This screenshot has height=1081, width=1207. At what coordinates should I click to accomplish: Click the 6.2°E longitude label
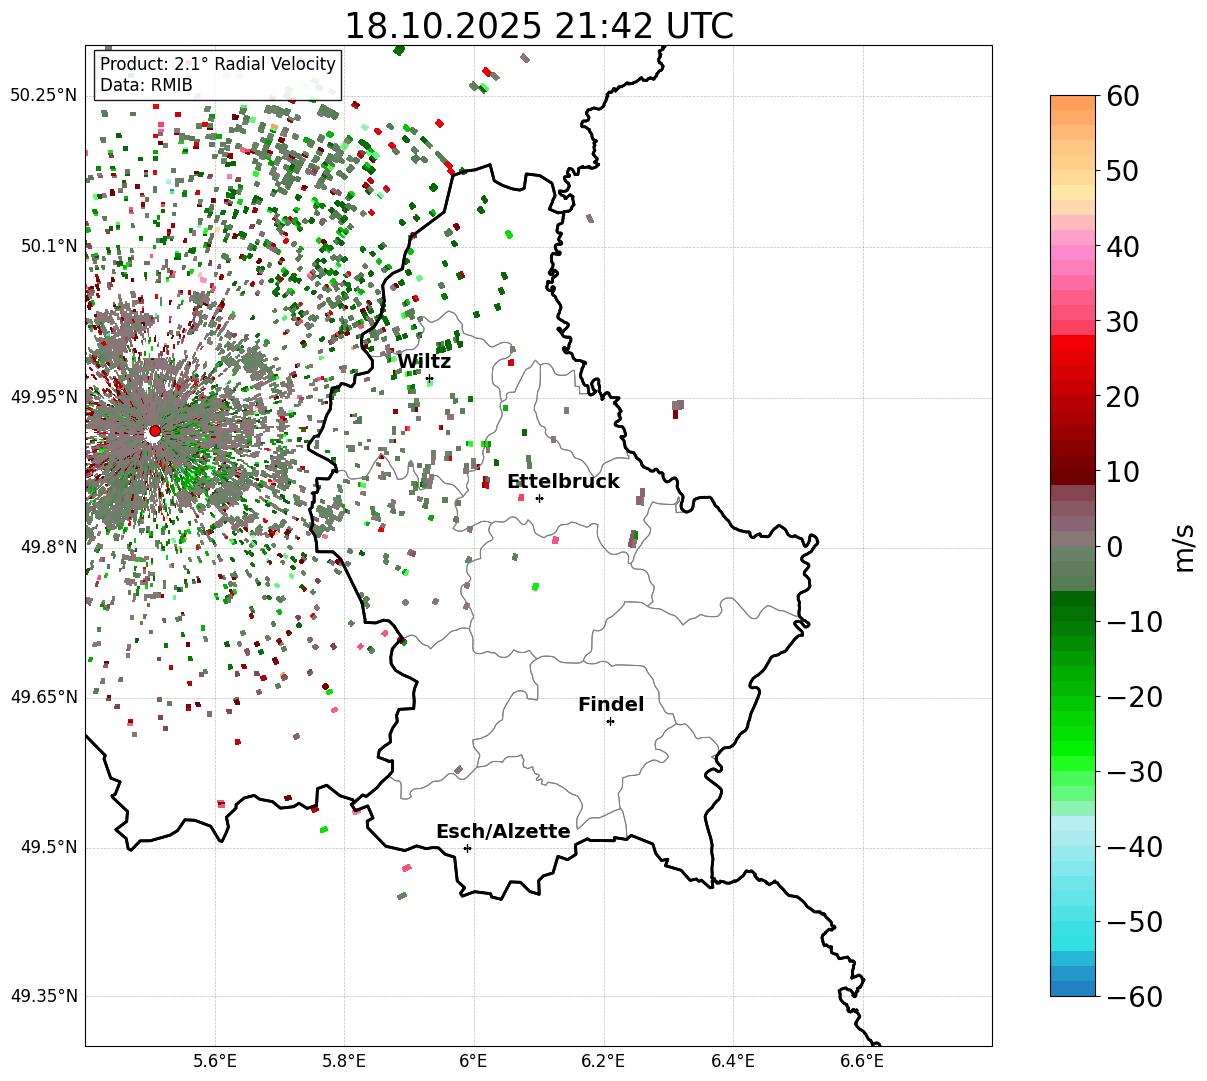pos(603,1061)
